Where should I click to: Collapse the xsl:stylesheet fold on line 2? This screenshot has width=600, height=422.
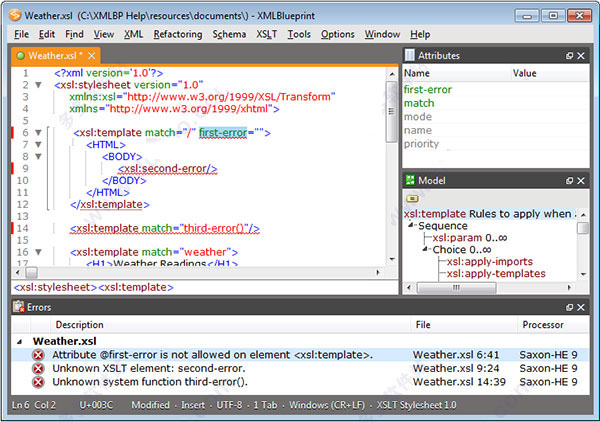[38, 85]
